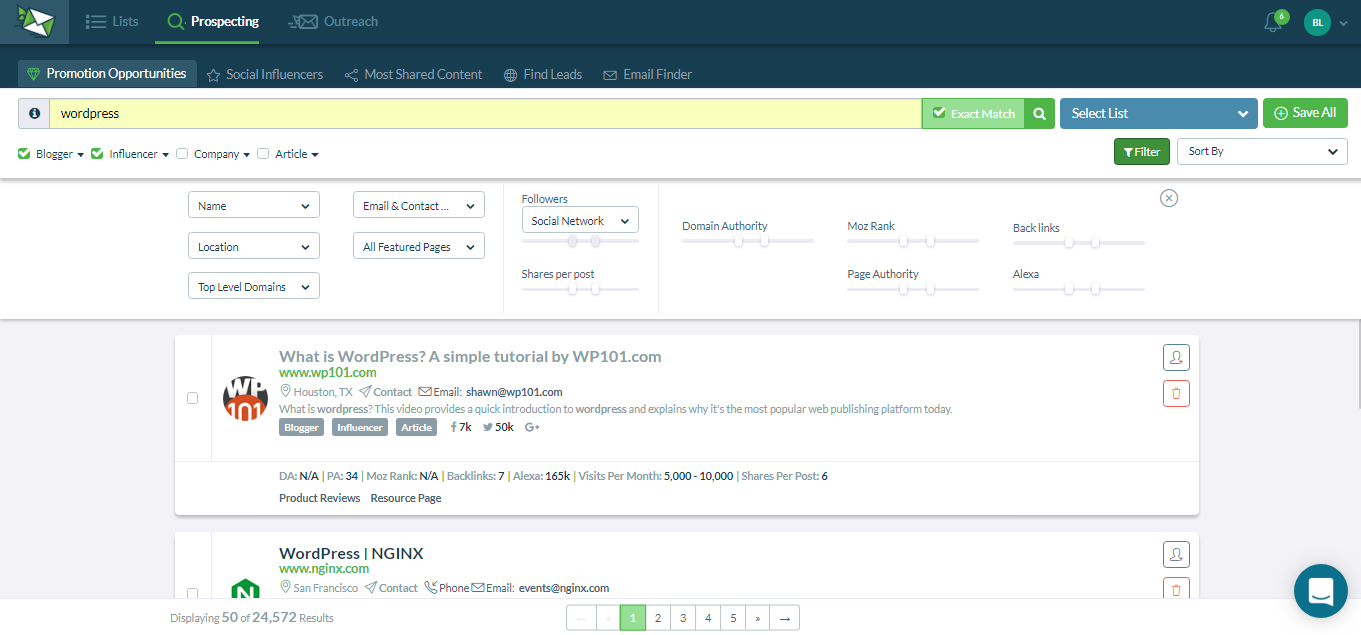Open the Prospecting tab

pos(213,21)
